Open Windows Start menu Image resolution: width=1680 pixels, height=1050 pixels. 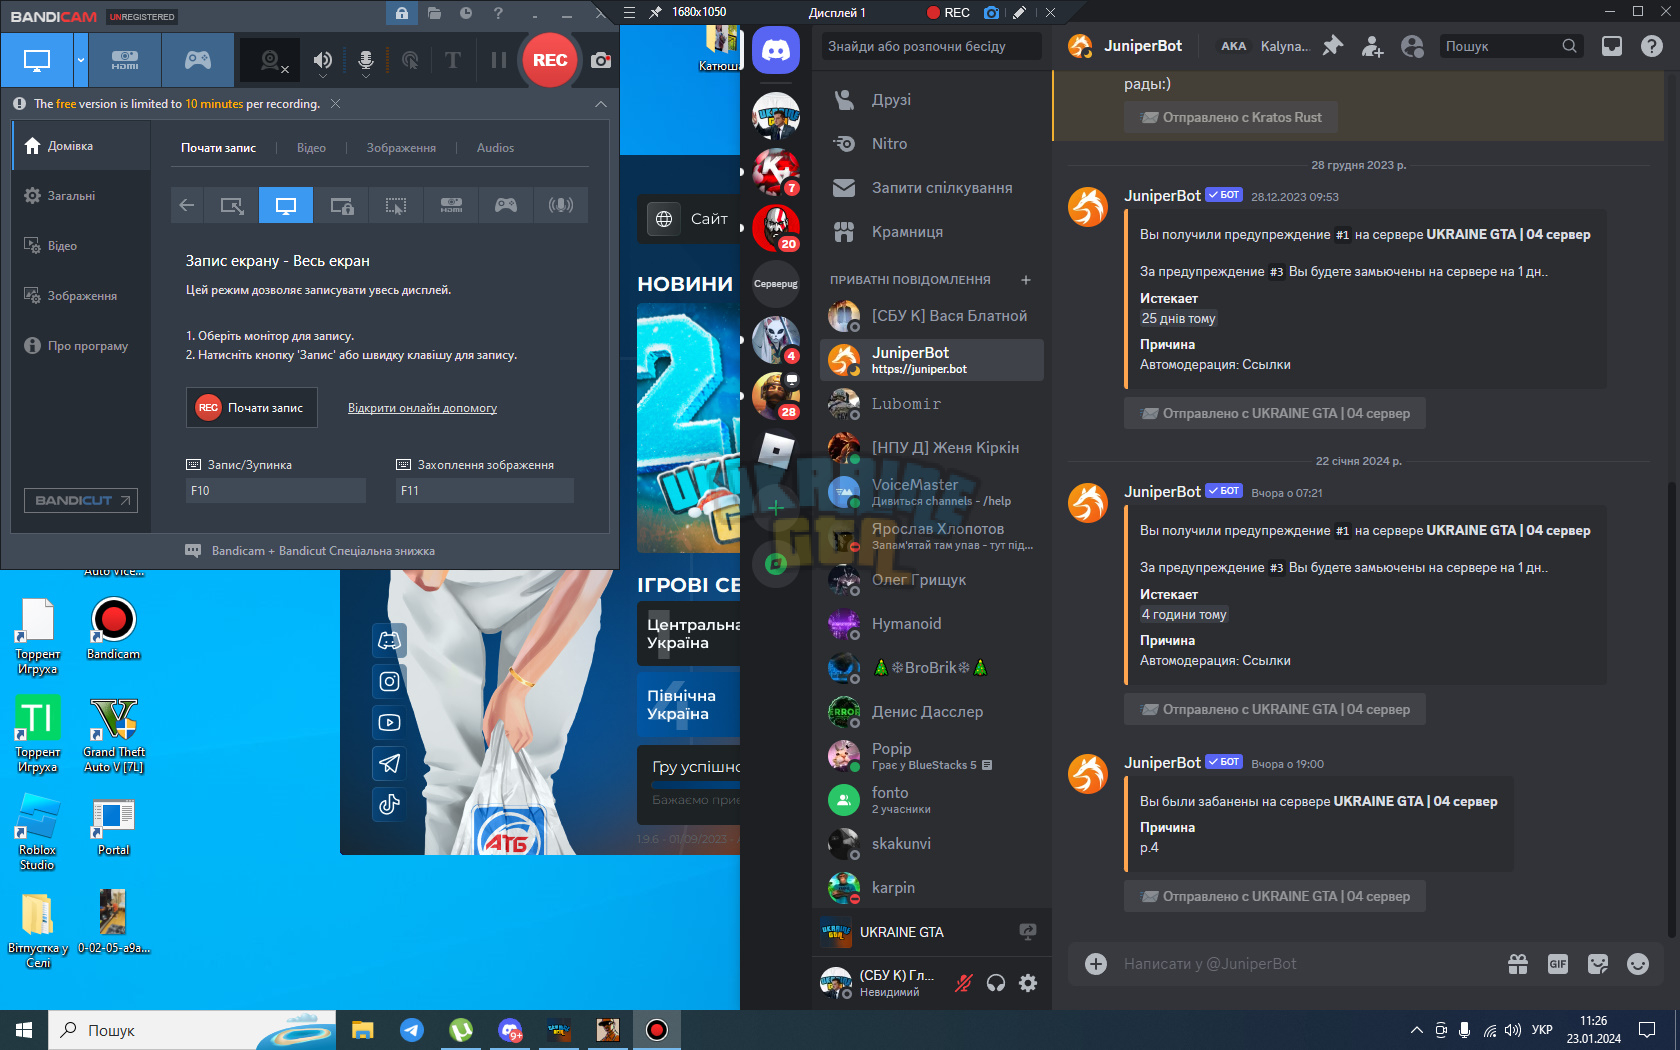(24, 1030)
